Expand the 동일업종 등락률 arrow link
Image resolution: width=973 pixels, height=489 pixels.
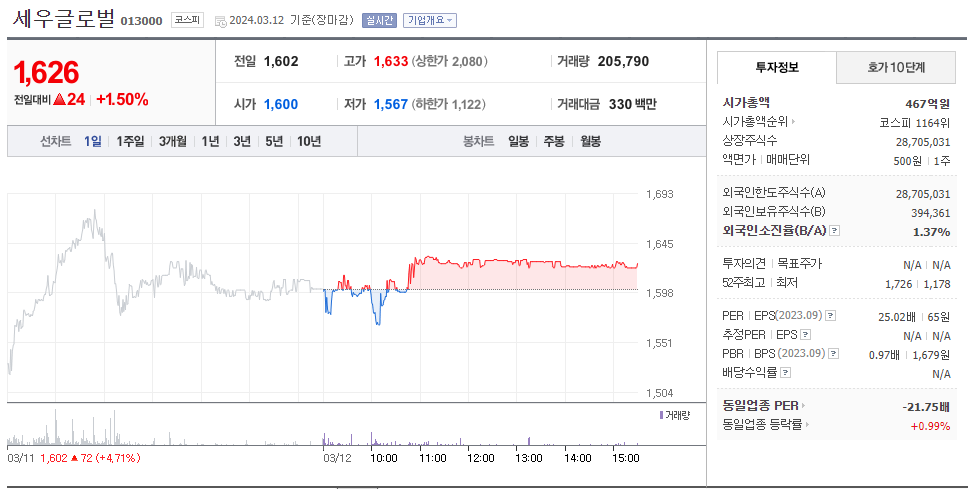(x=807, y=424)
